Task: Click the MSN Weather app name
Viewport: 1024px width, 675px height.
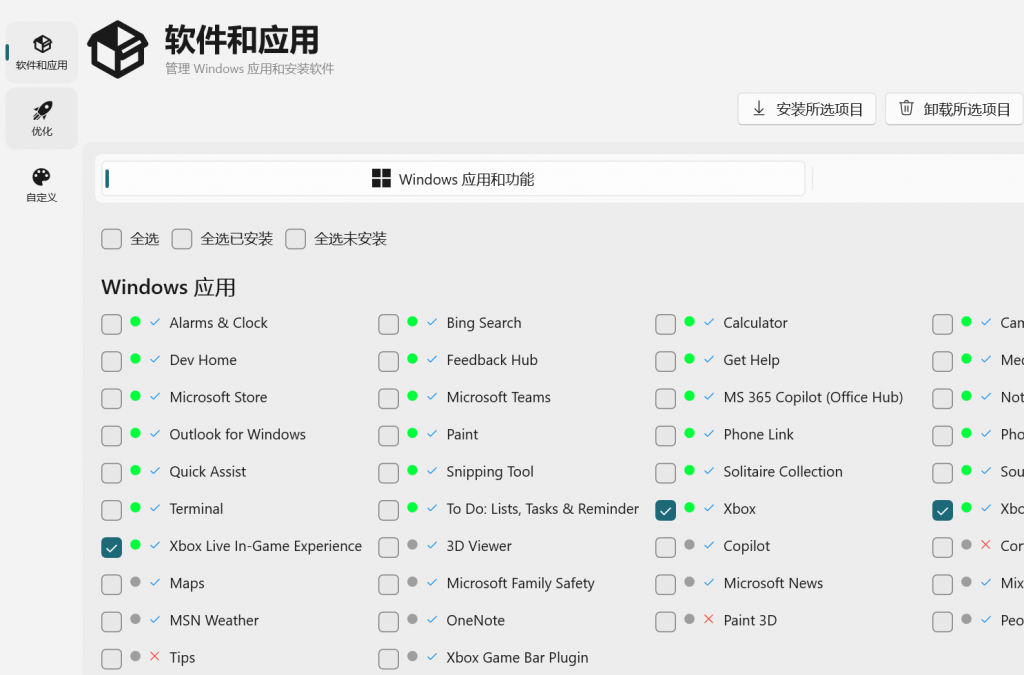Action: (x=214, y=620)
